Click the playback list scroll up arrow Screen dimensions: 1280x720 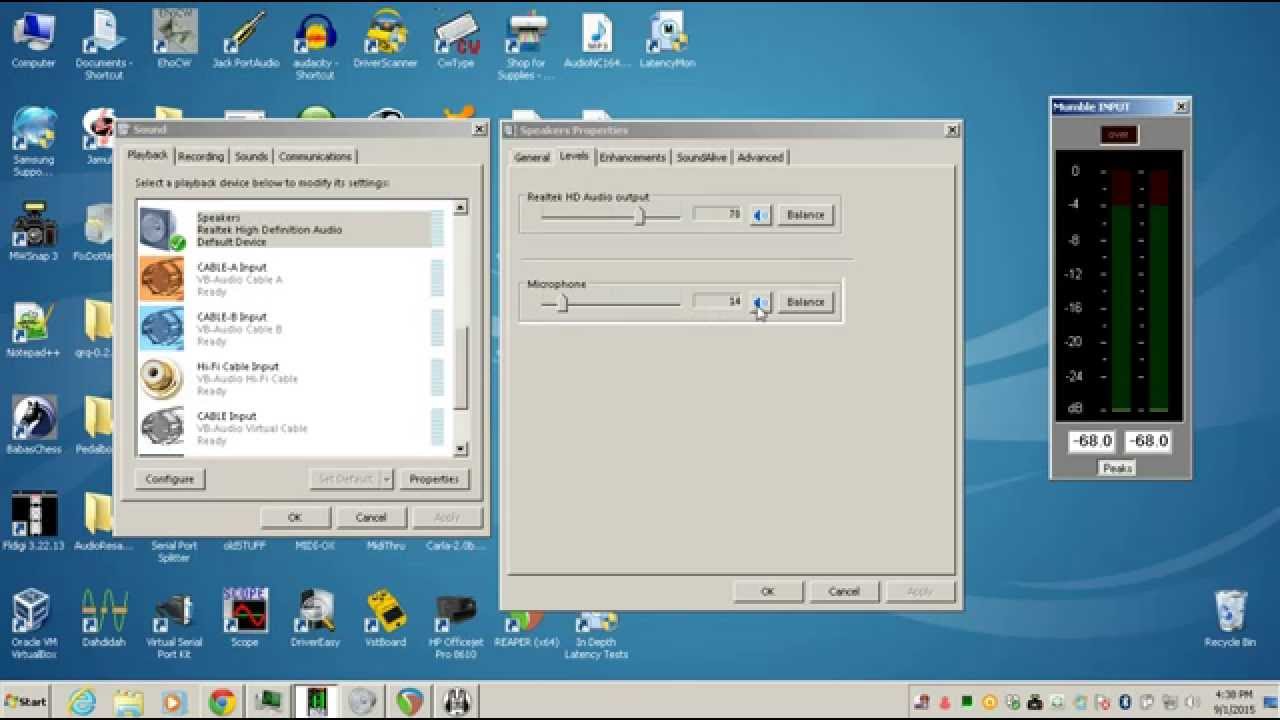click(x=460, y=207)
